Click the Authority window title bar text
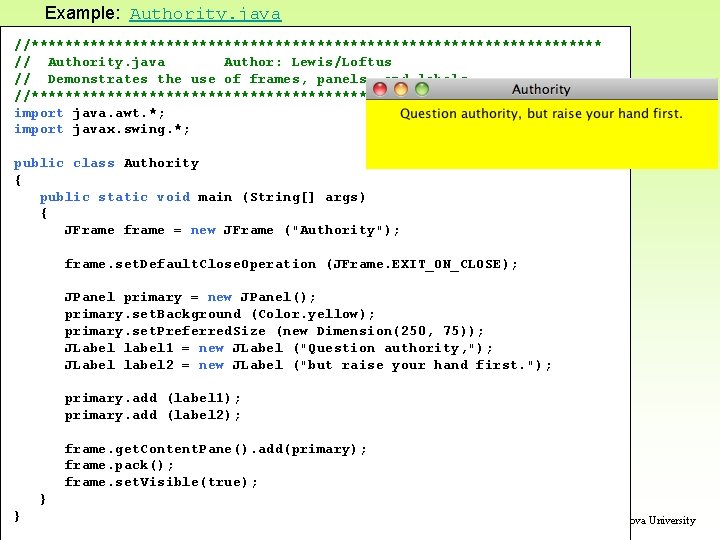 [541, 90]
